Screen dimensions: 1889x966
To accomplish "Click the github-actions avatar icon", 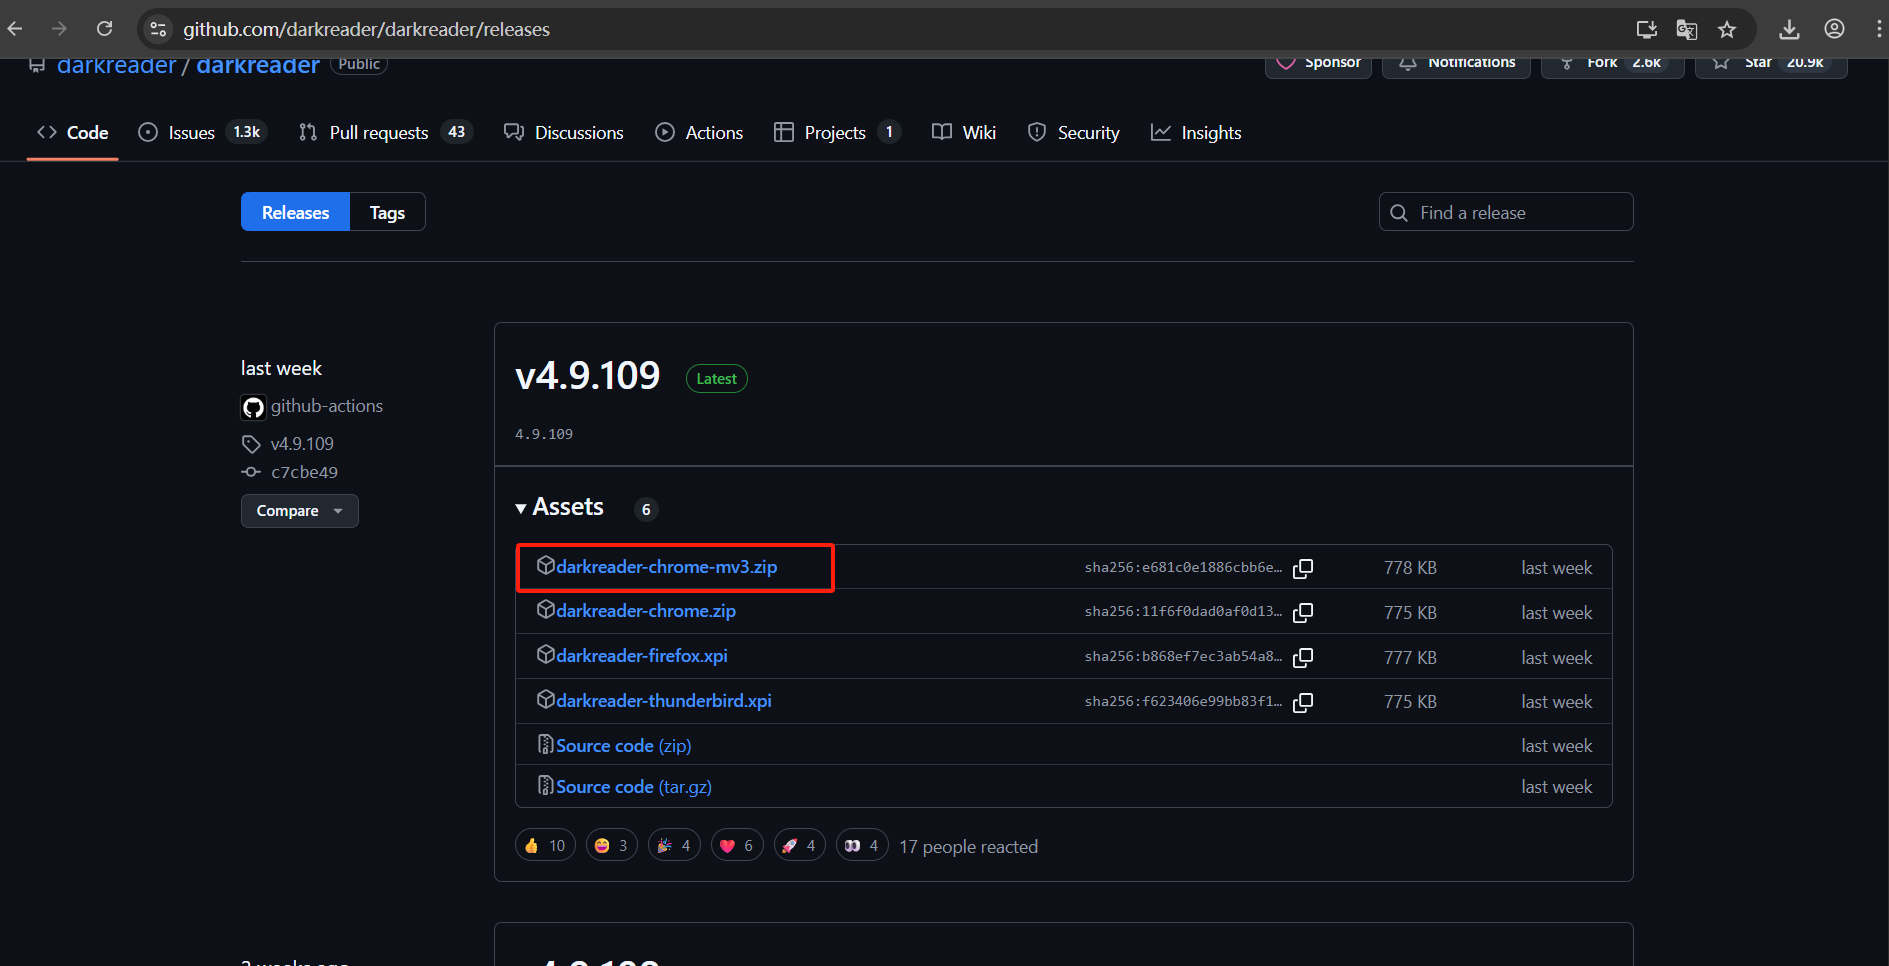I will point(253,407).
